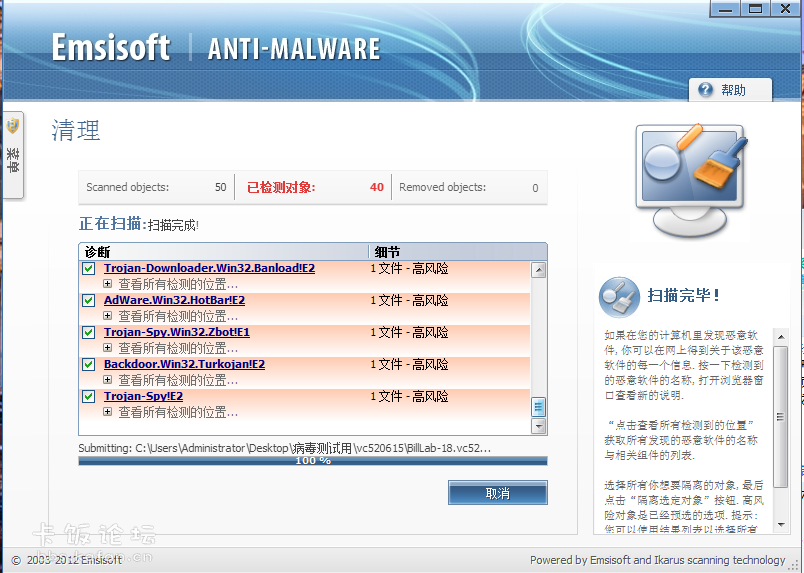Open the Backdoor.Win32.Turkojan!E2 link

185,364
